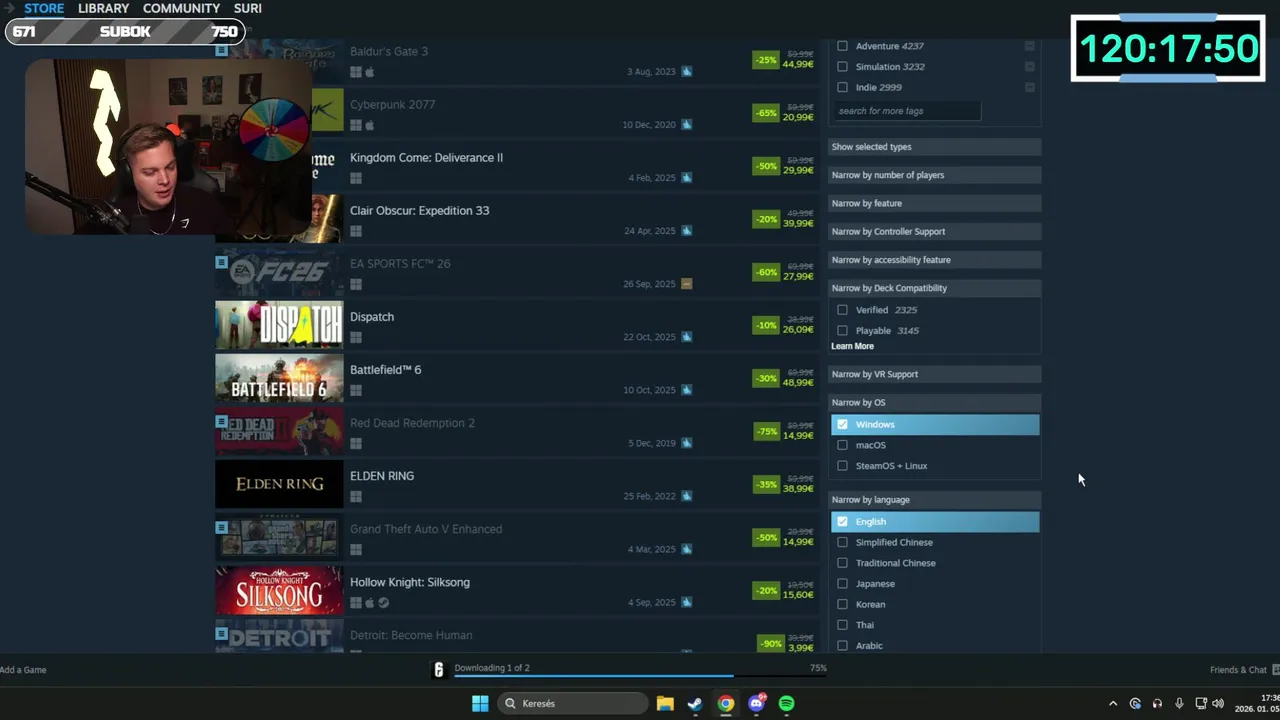Click the Steam taskbar icon

[695, 703]
